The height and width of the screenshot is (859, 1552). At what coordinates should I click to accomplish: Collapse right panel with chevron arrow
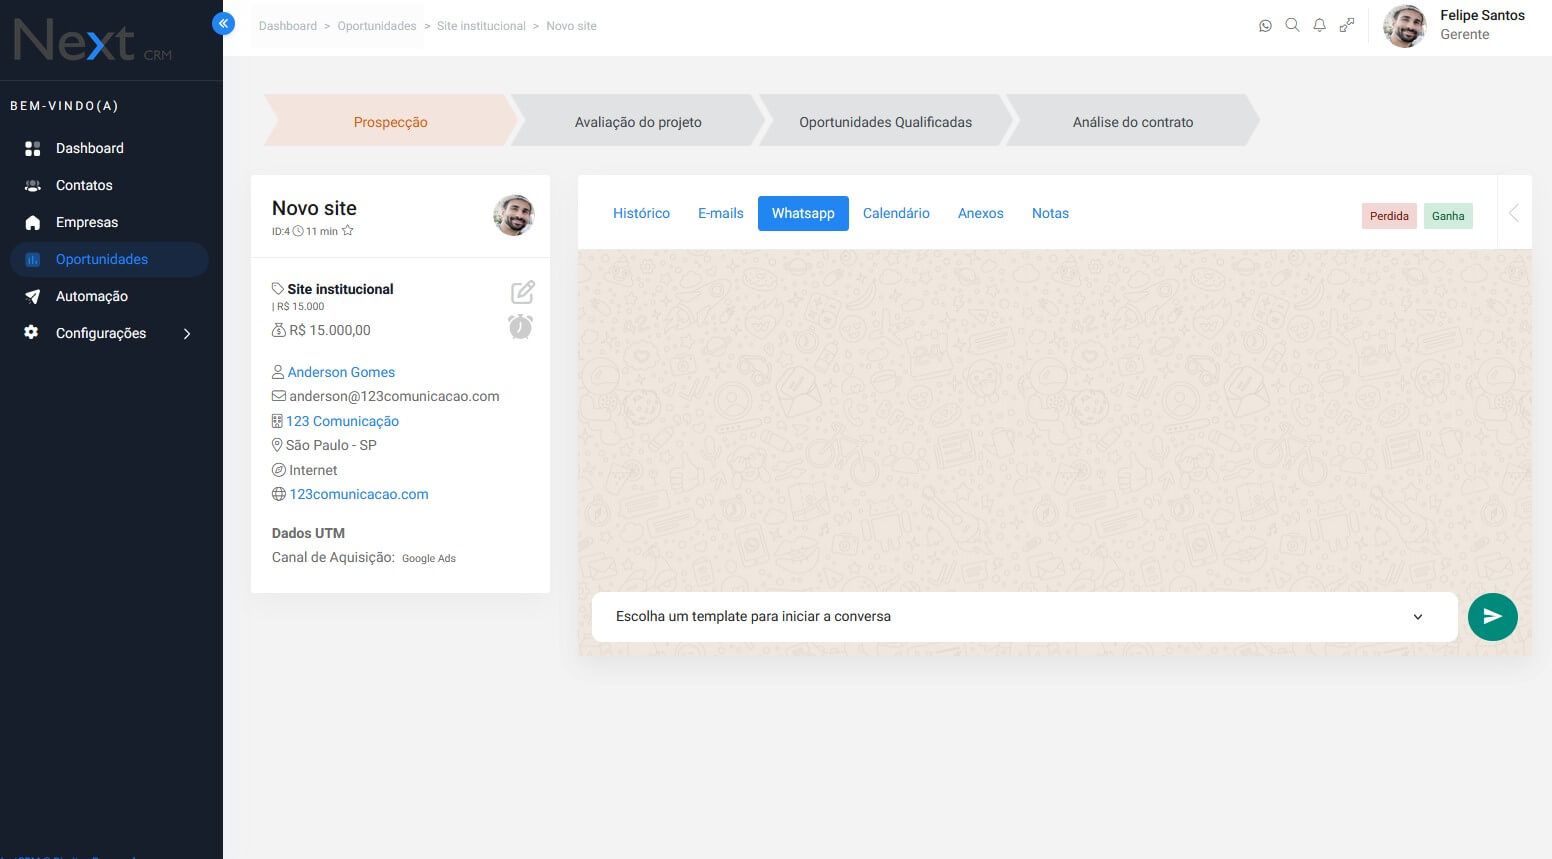coord(1514,213)
